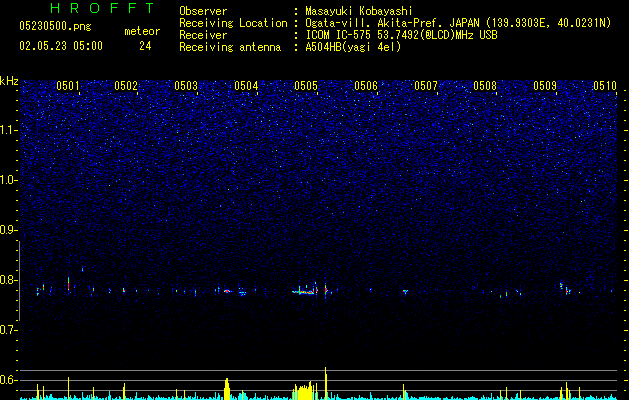Click the Ogata-vill. Akita-Pref. JAPAN text
629x400 pixels.
pos(392,23)
